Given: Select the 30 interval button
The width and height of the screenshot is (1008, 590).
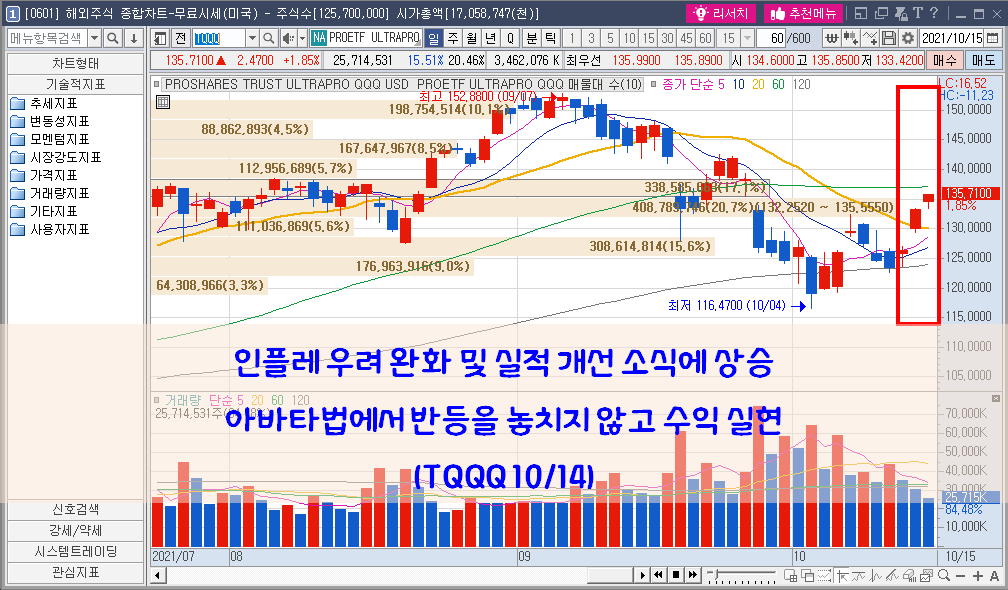Looking at the screenshot, I should 667,39.
